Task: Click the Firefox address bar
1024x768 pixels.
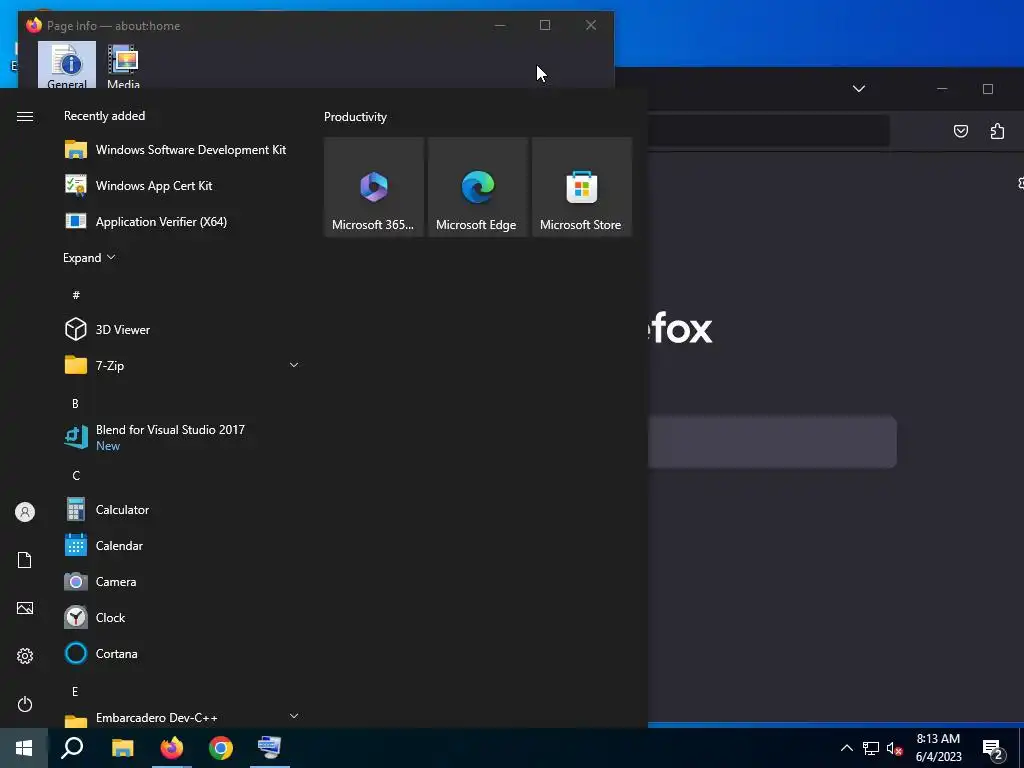Action: pyautogui.click(x=769, y=131)
